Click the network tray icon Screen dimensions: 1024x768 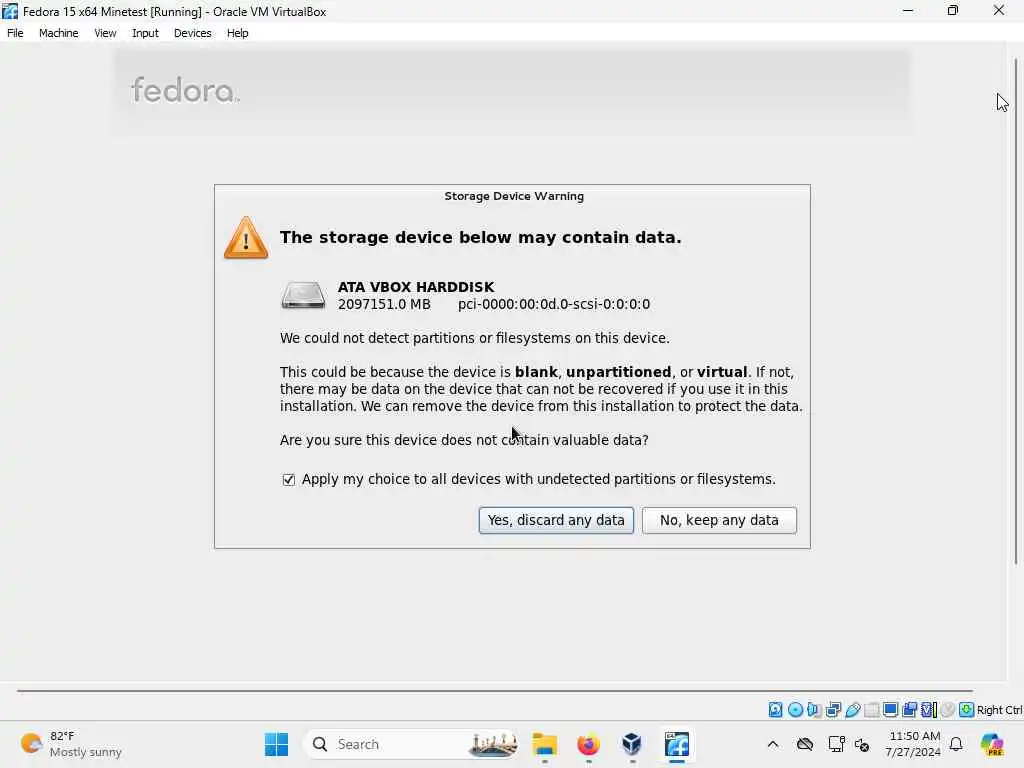836,744
